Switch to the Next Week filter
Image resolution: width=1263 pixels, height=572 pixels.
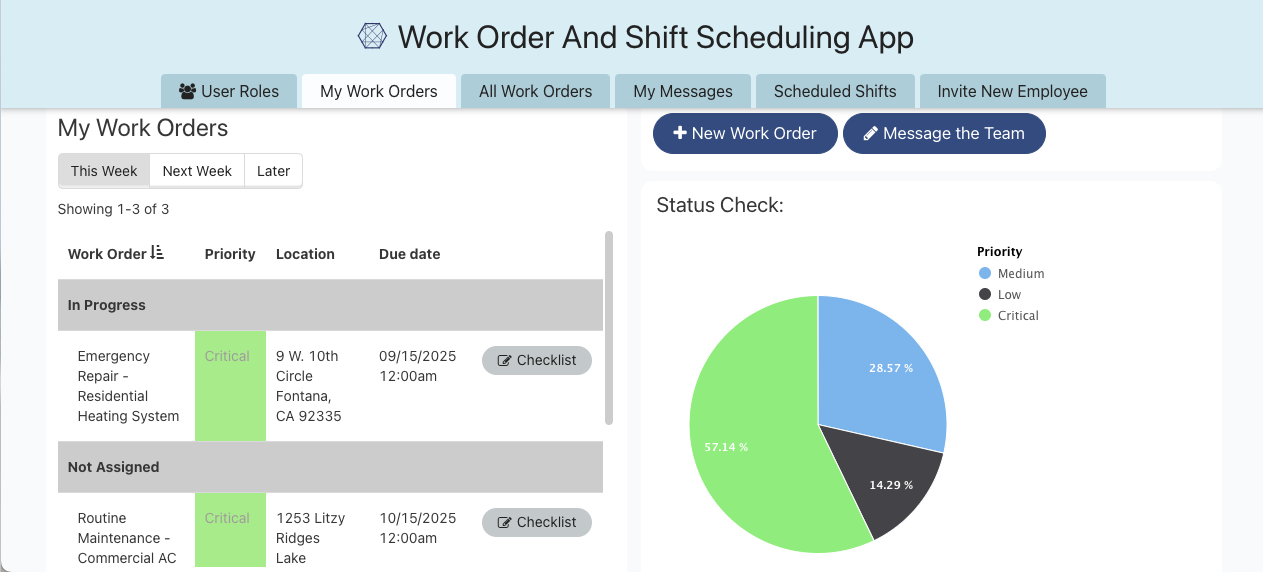pos(197,171)
